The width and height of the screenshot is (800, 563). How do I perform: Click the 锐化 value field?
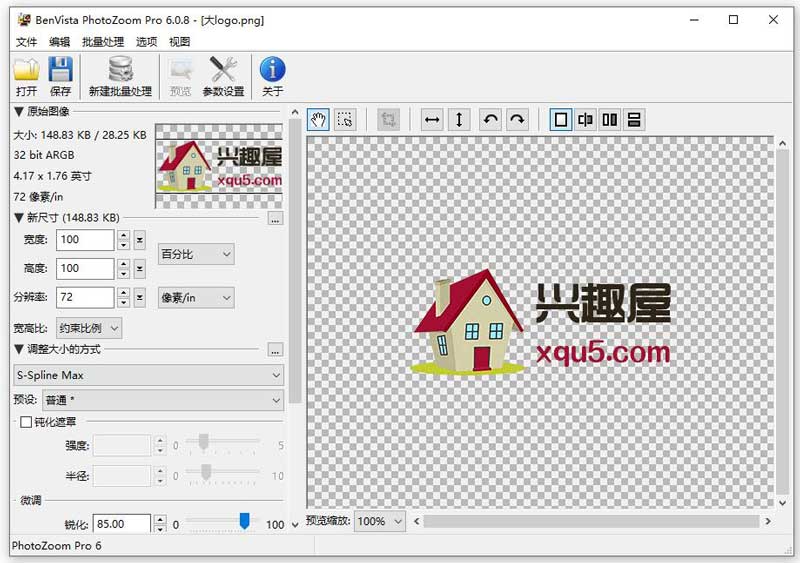point(122,524)
